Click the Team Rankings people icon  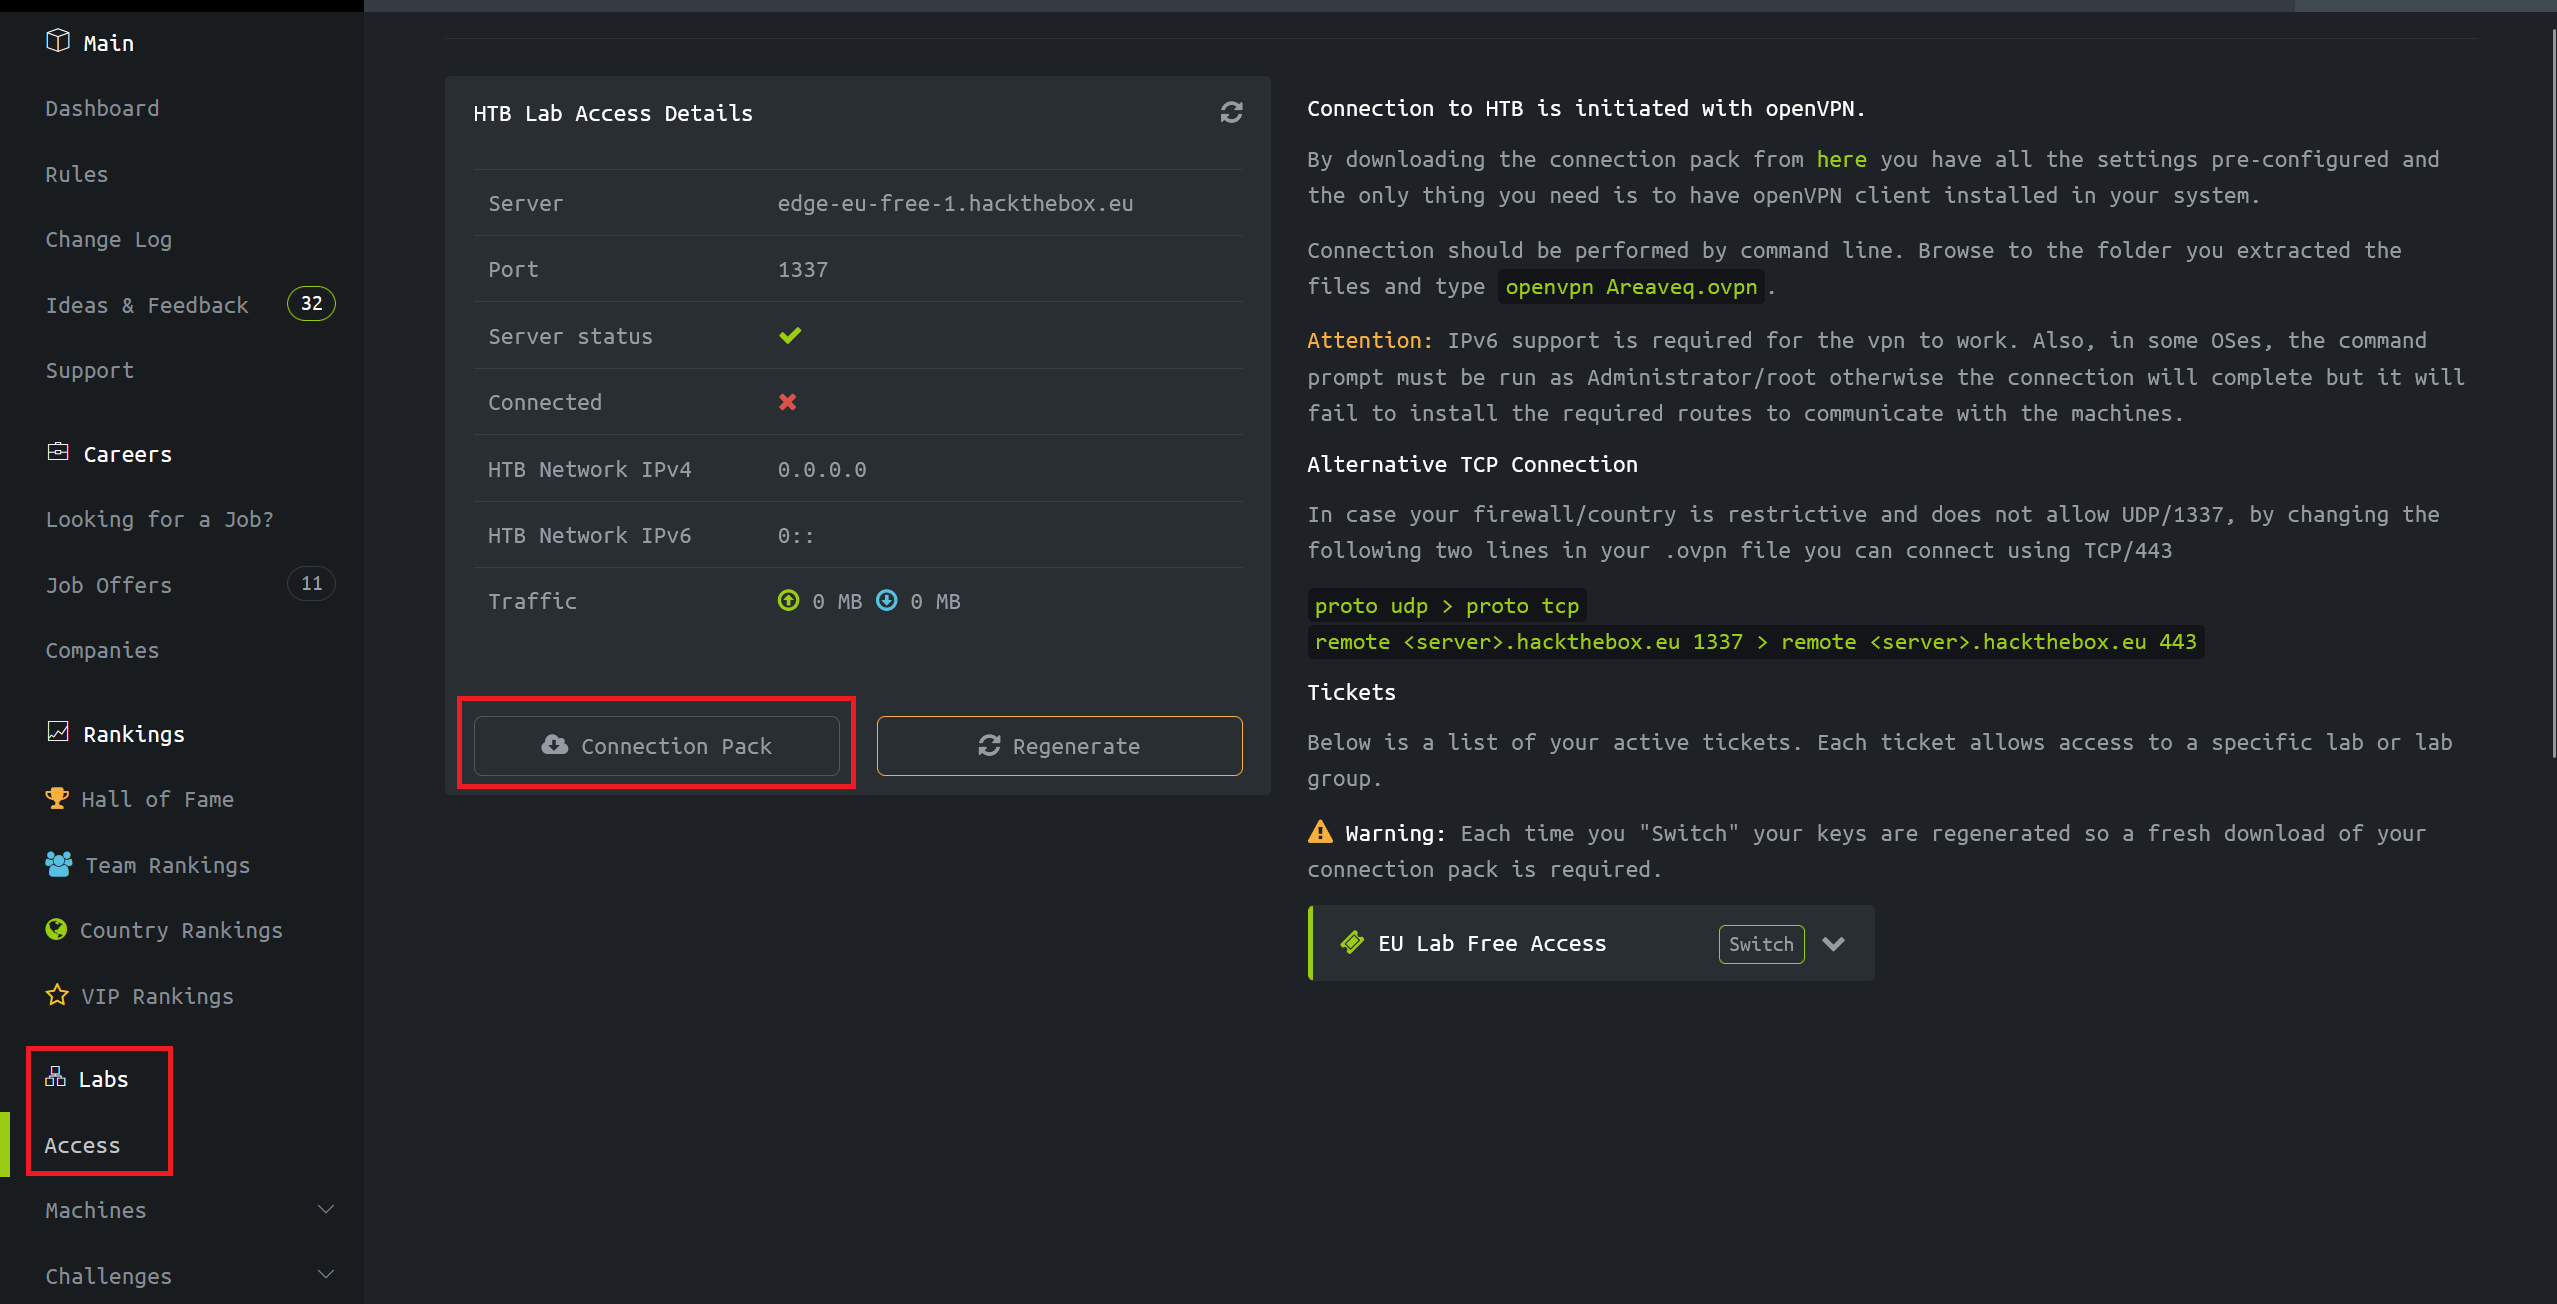[58, 864]
